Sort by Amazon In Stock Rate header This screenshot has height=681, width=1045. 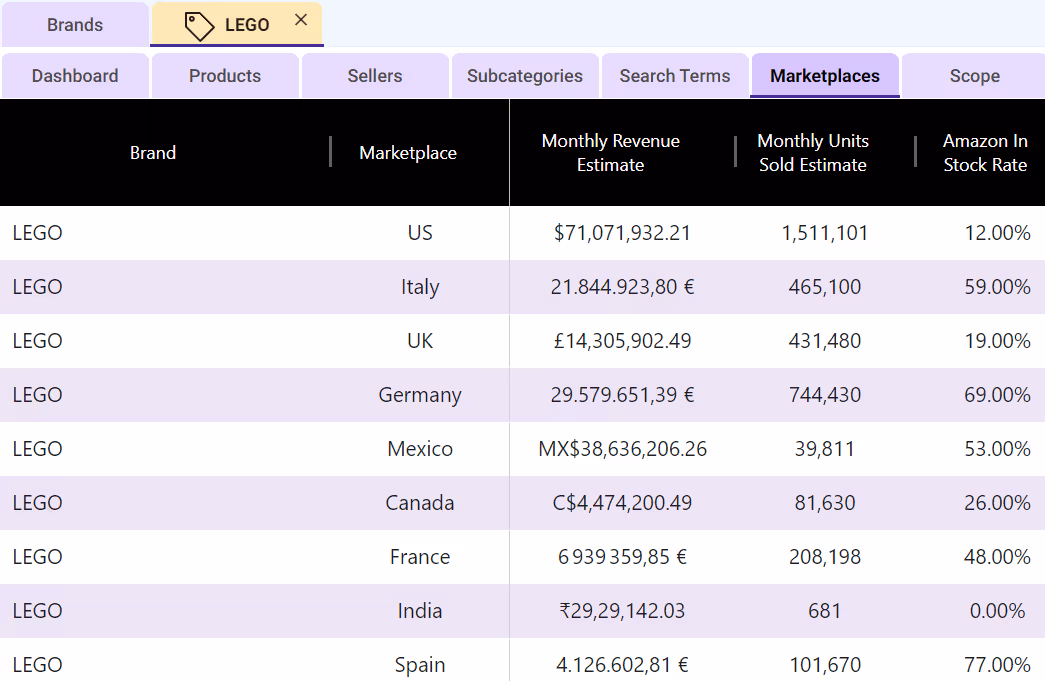coord(985,153)
